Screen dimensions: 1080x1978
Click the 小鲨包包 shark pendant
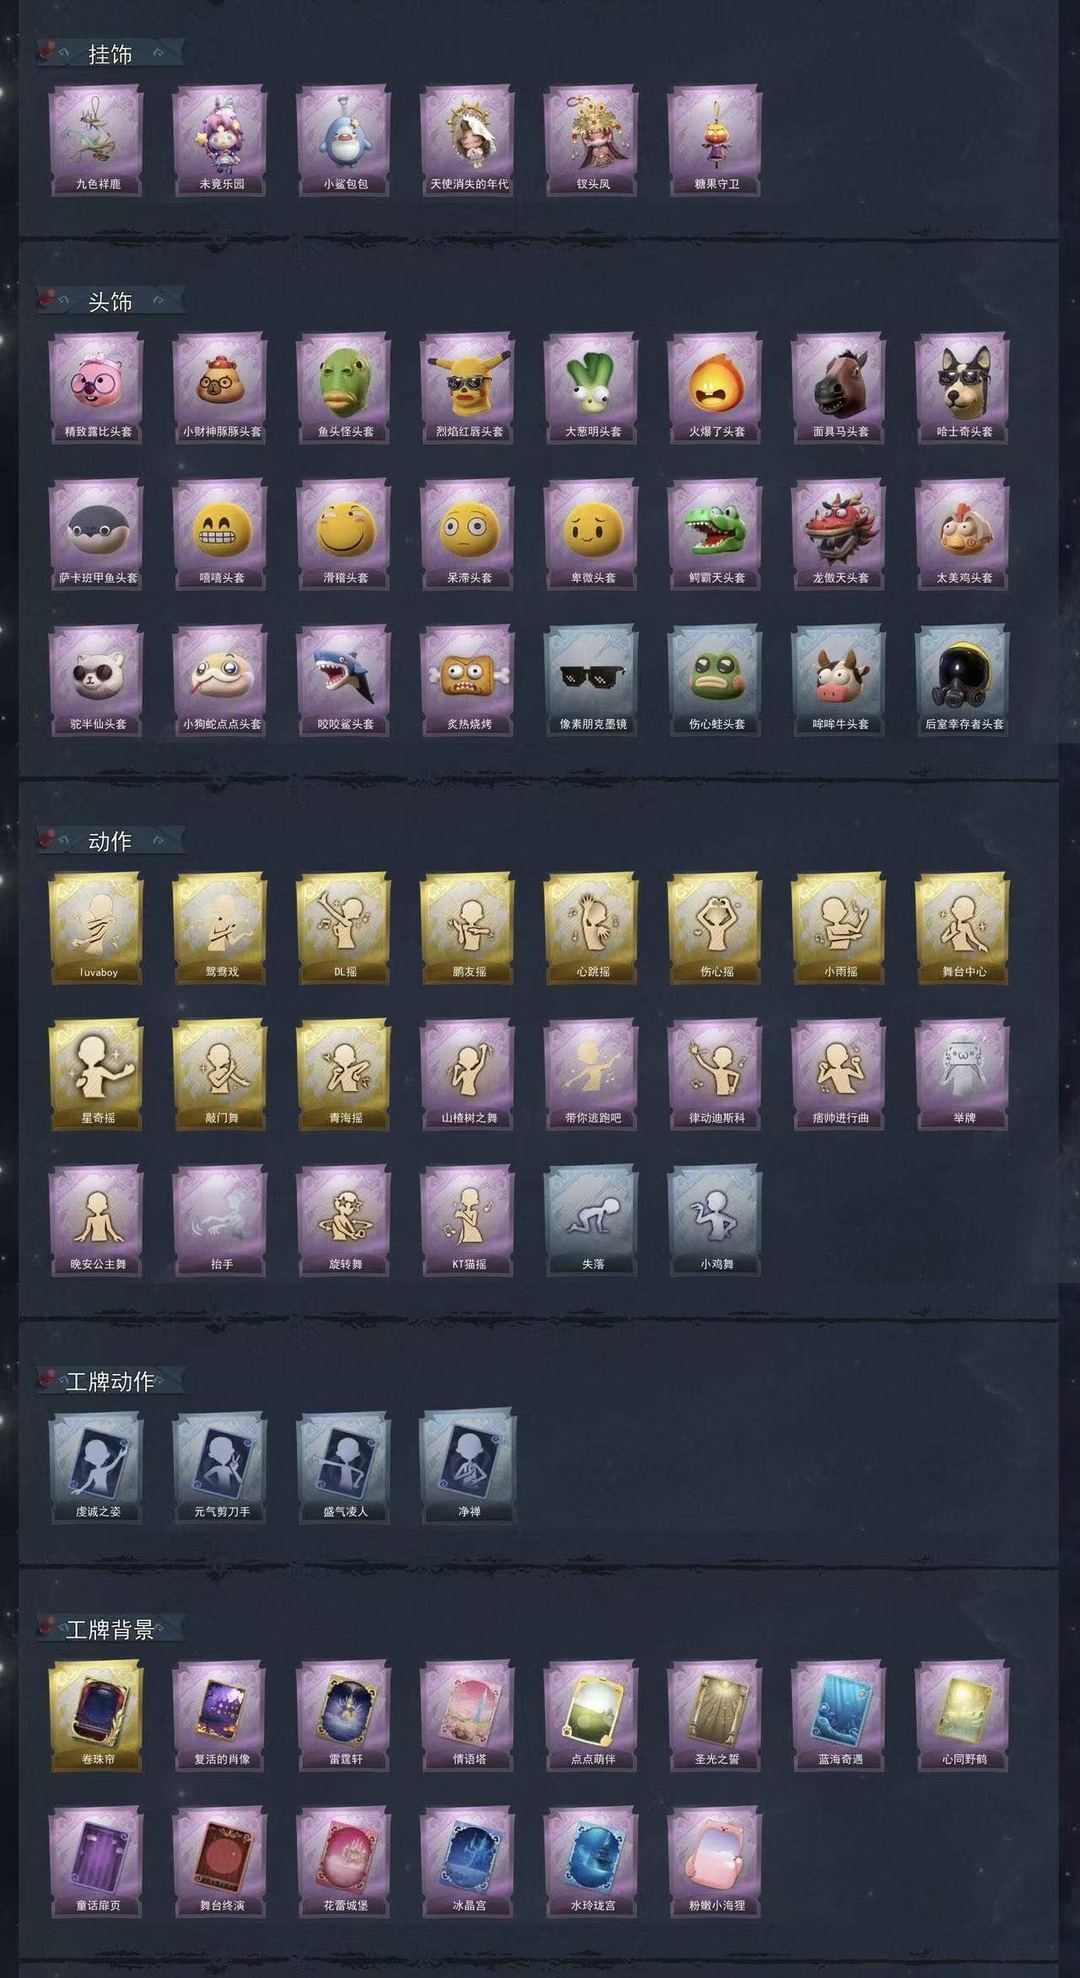[344, 140]
